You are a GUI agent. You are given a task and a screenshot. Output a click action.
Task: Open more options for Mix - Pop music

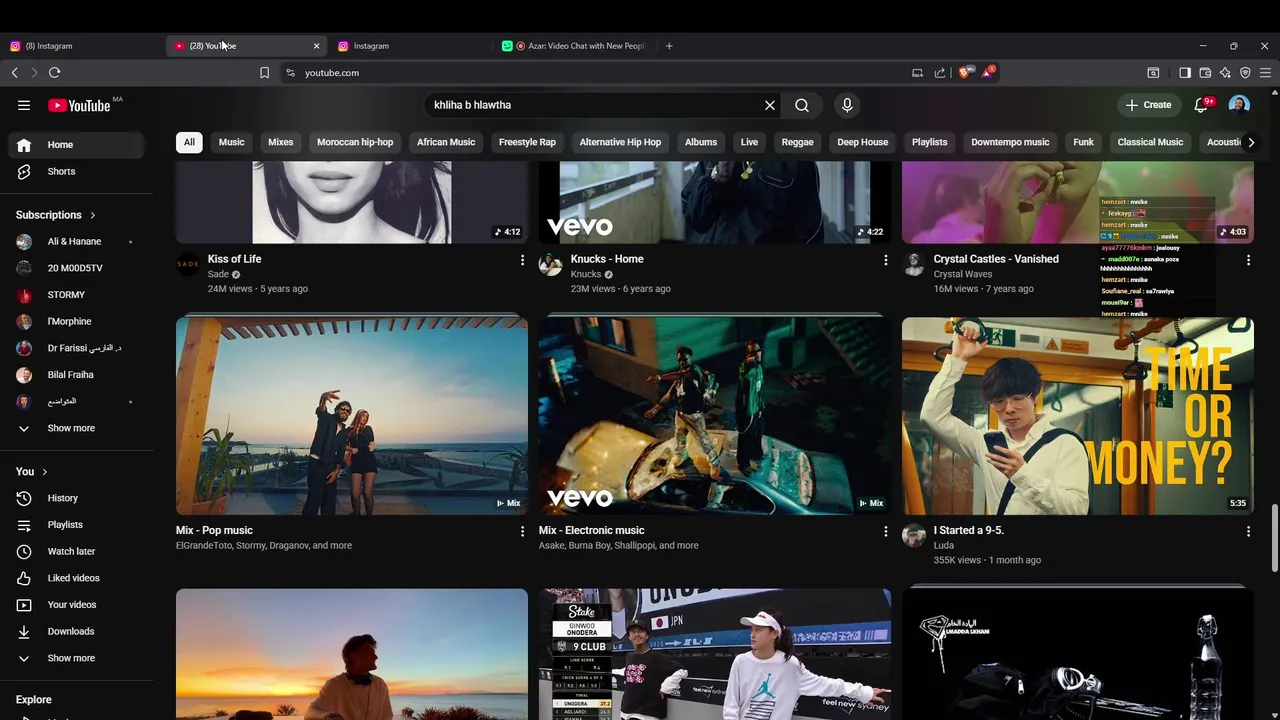(522, 531)
